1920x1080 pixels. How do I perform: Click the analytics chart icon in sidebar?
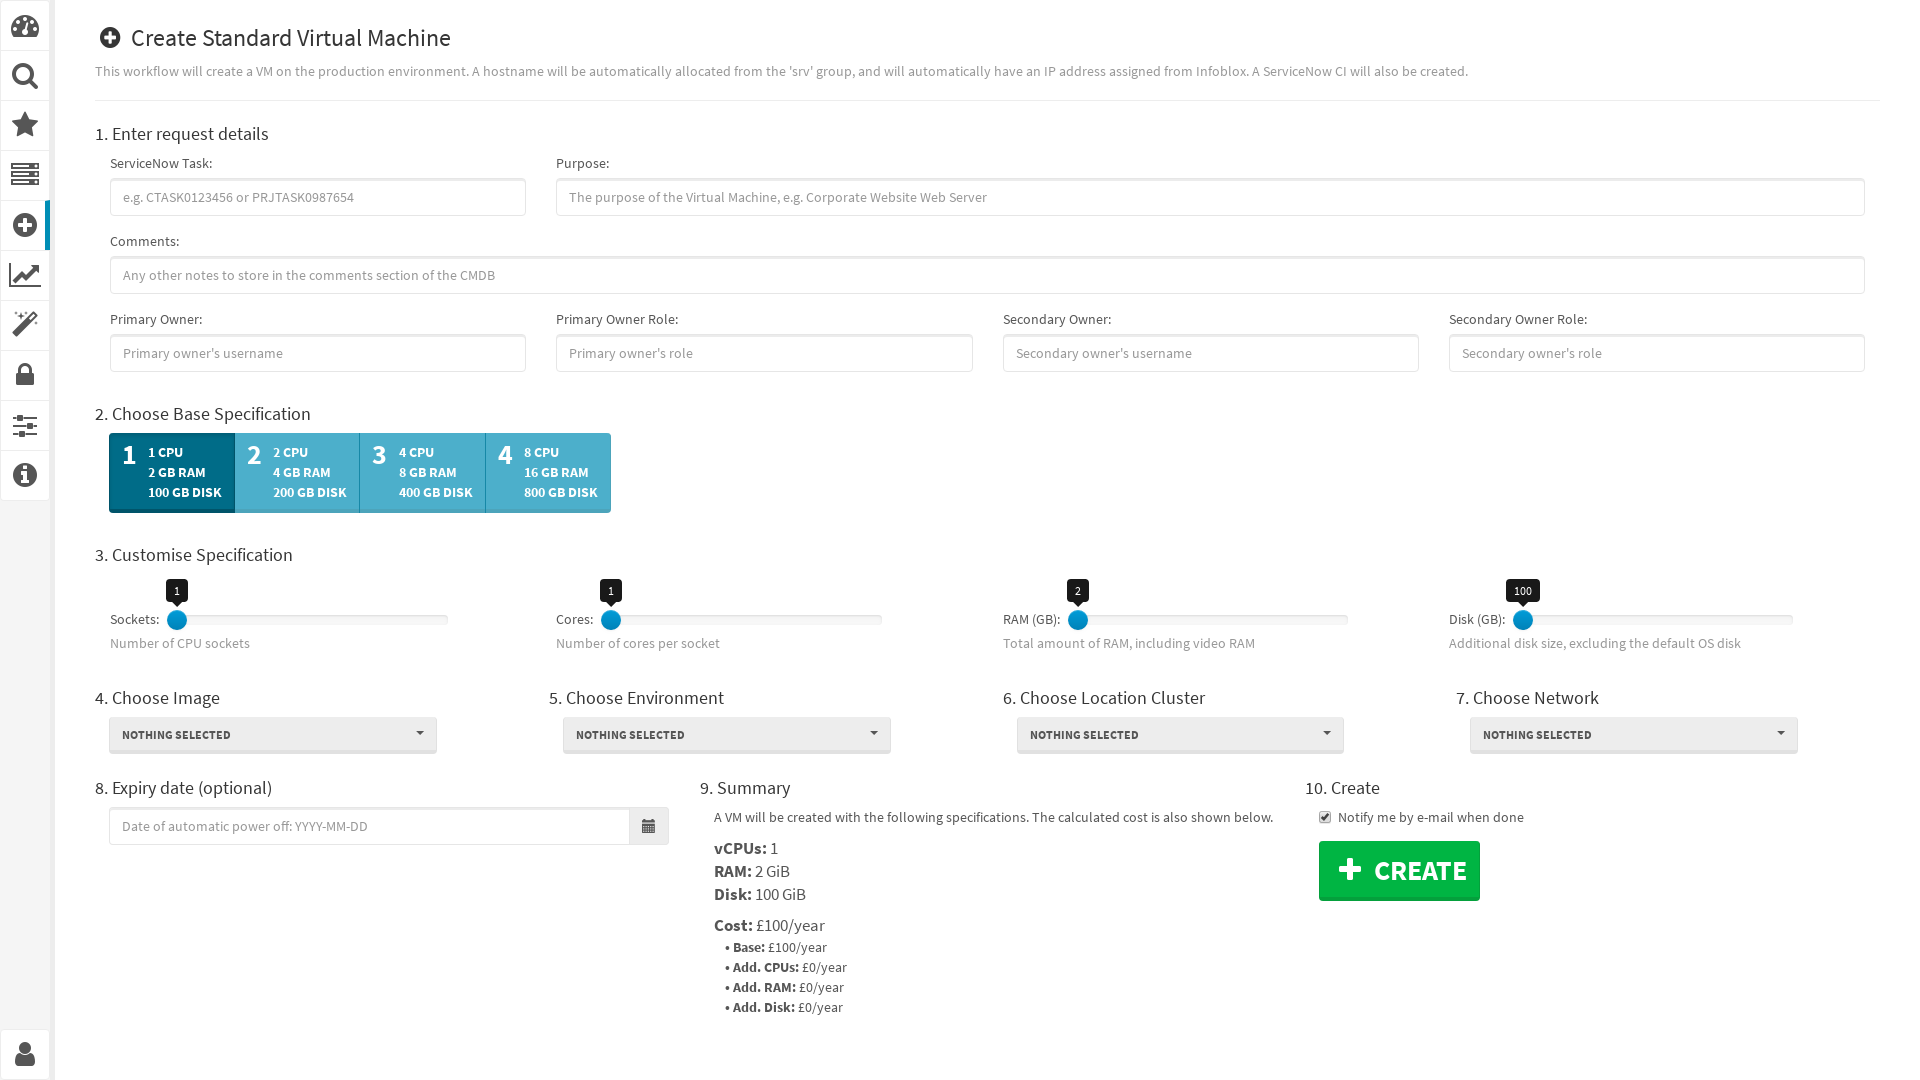point(24,273)
